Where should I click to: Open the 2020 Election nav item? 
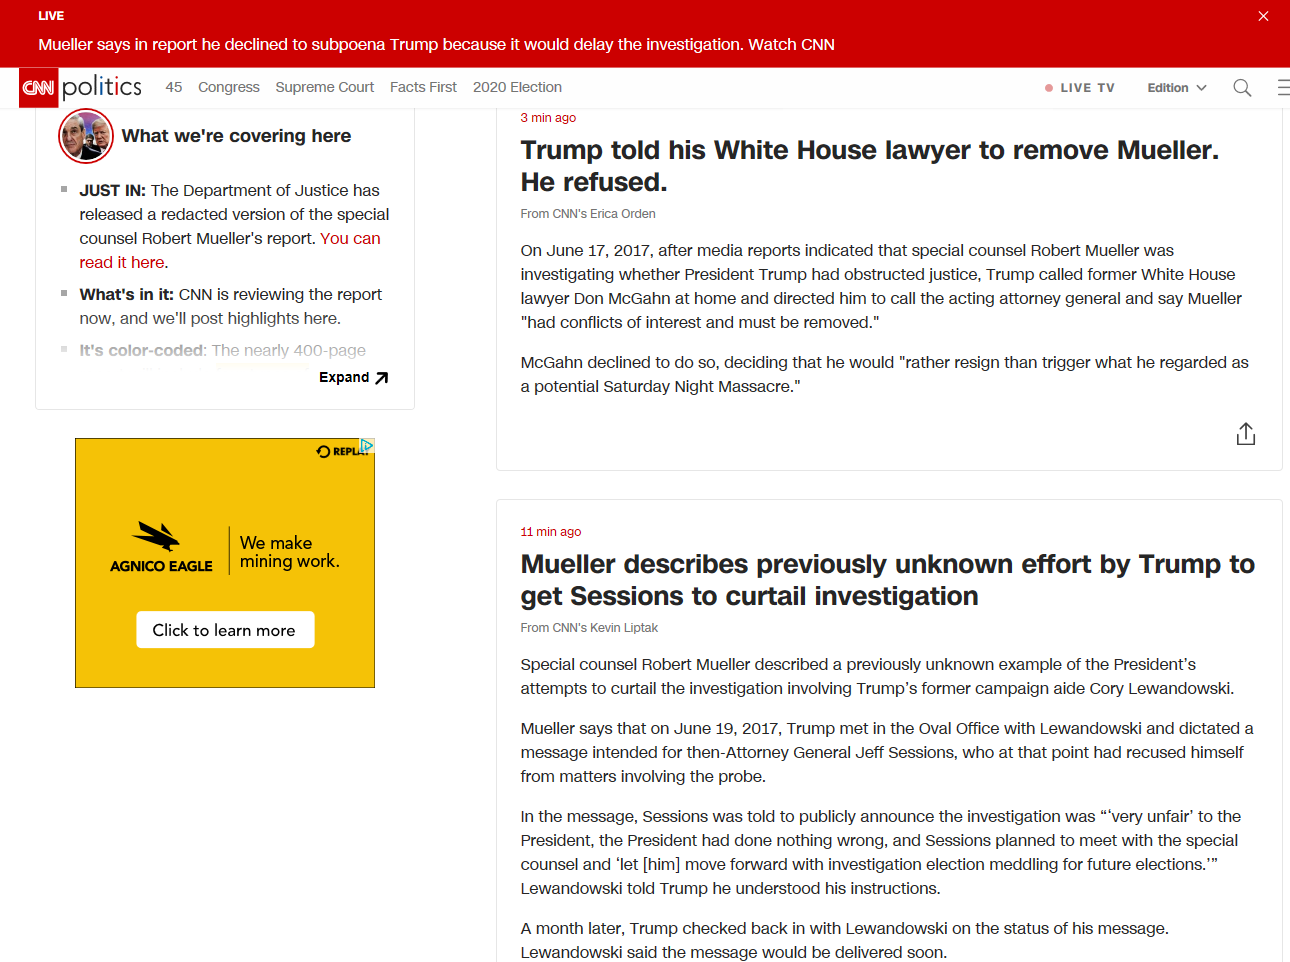tap(517, 87)
